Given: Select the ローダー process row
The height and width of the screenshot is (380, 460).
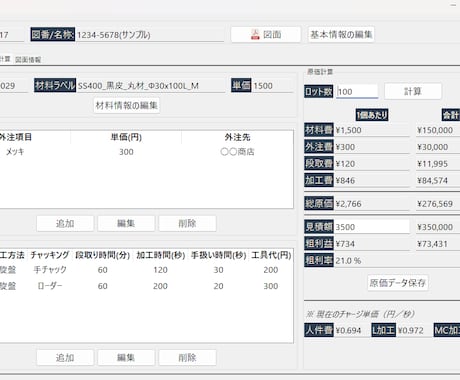Looking at the screenshot, I should click(146, 286).
